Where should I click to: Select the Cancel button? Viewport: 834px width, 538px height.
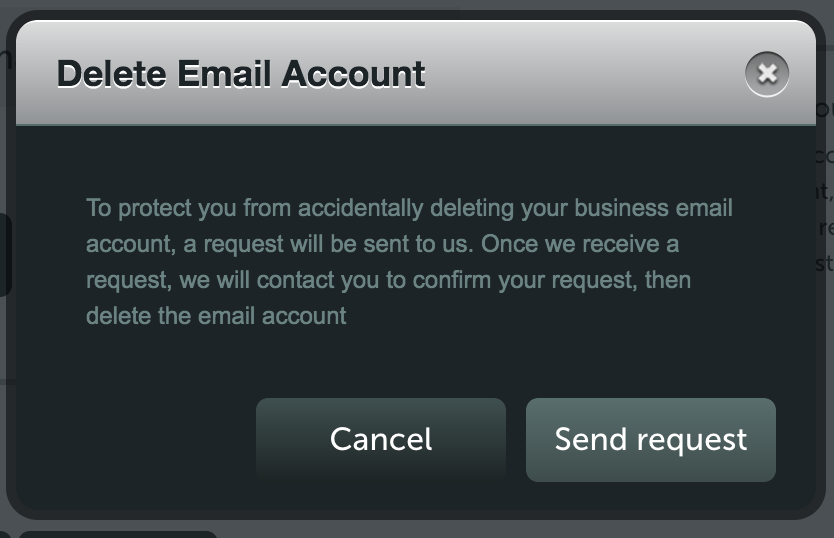381,440
